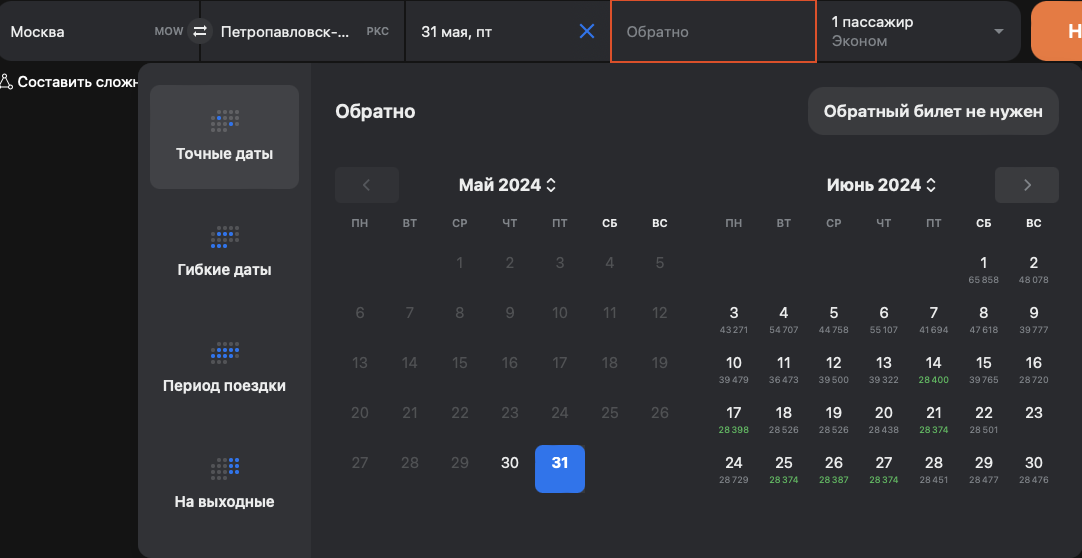
Task: Select the На выходные tab
Action: point(224,484)
